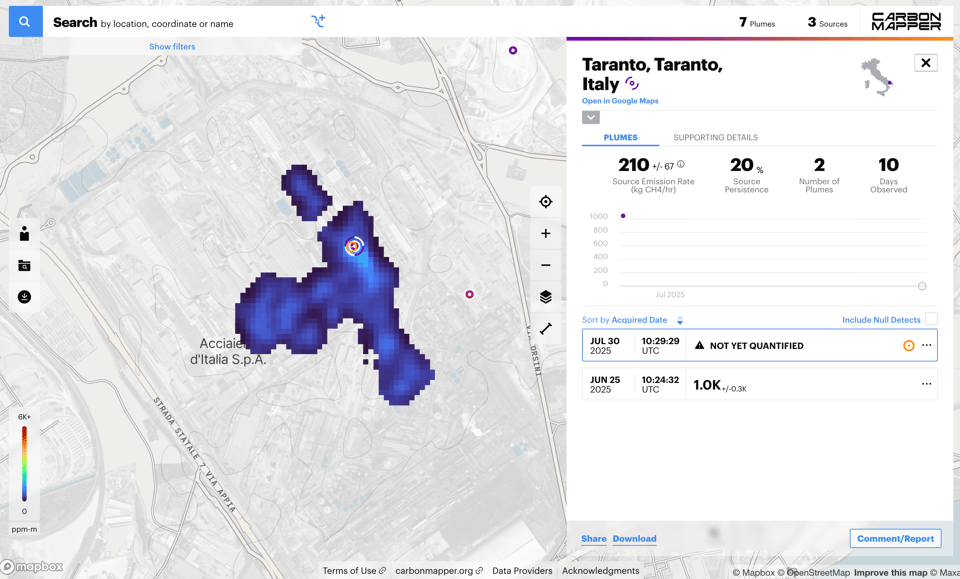Screen dimensions: 960x579
Task: Click the circular download icon on left sidebar
Action: pos(24,297)
